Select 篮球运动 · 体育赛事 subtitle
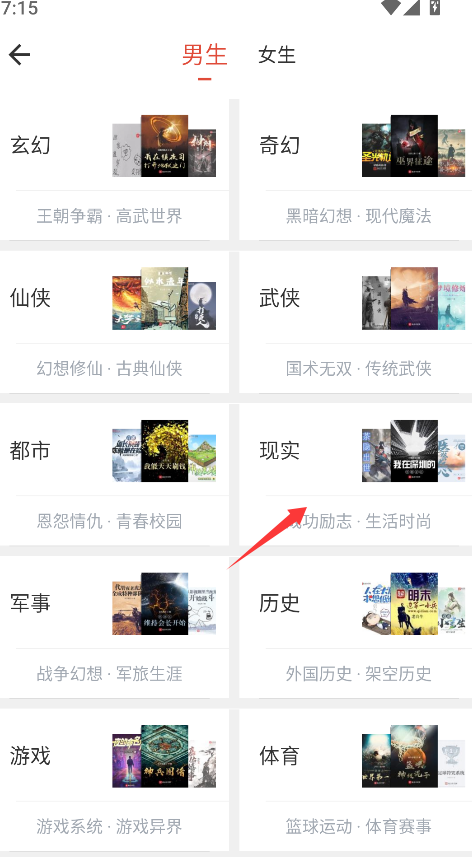The image size is (472, 857). tap(359, 826)
